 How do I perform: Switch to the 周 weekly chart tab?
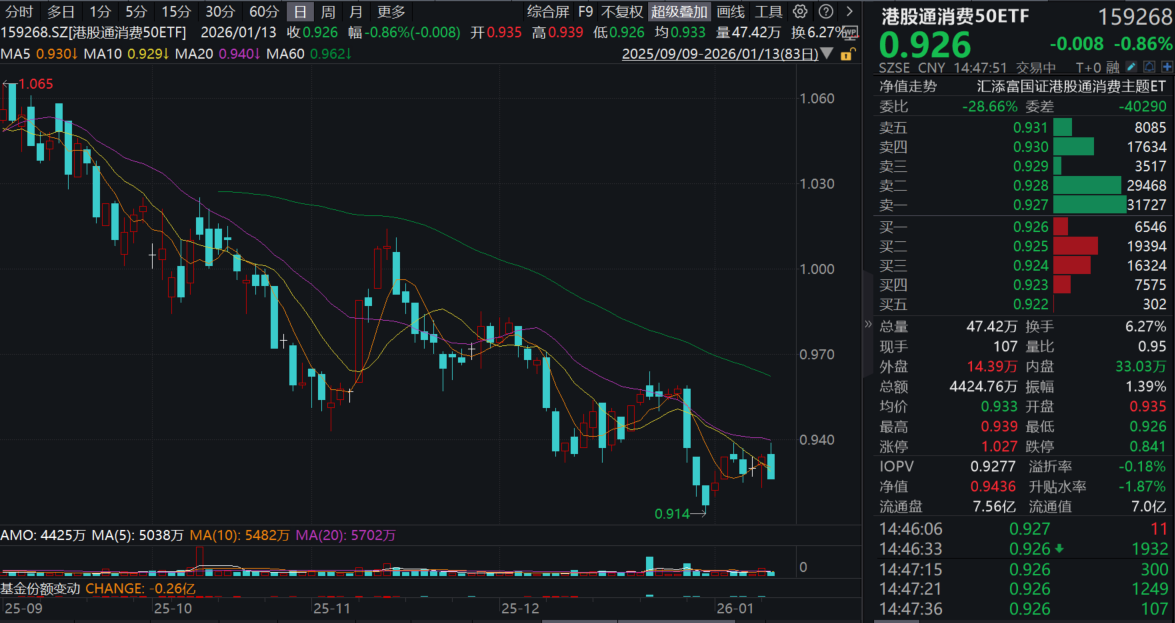(x=328, y=12)
